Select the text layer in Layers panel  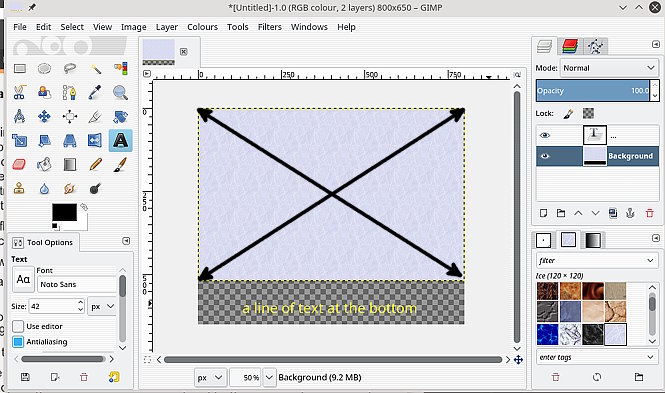597,136
